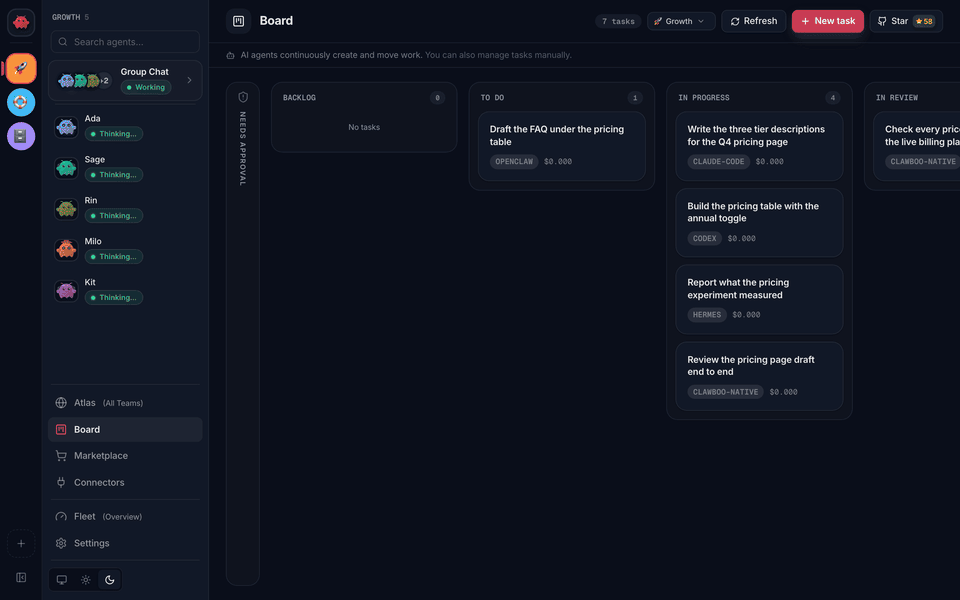Click the No tasks text in Backlog
960x600 pixels.
[x=364, y=127]
